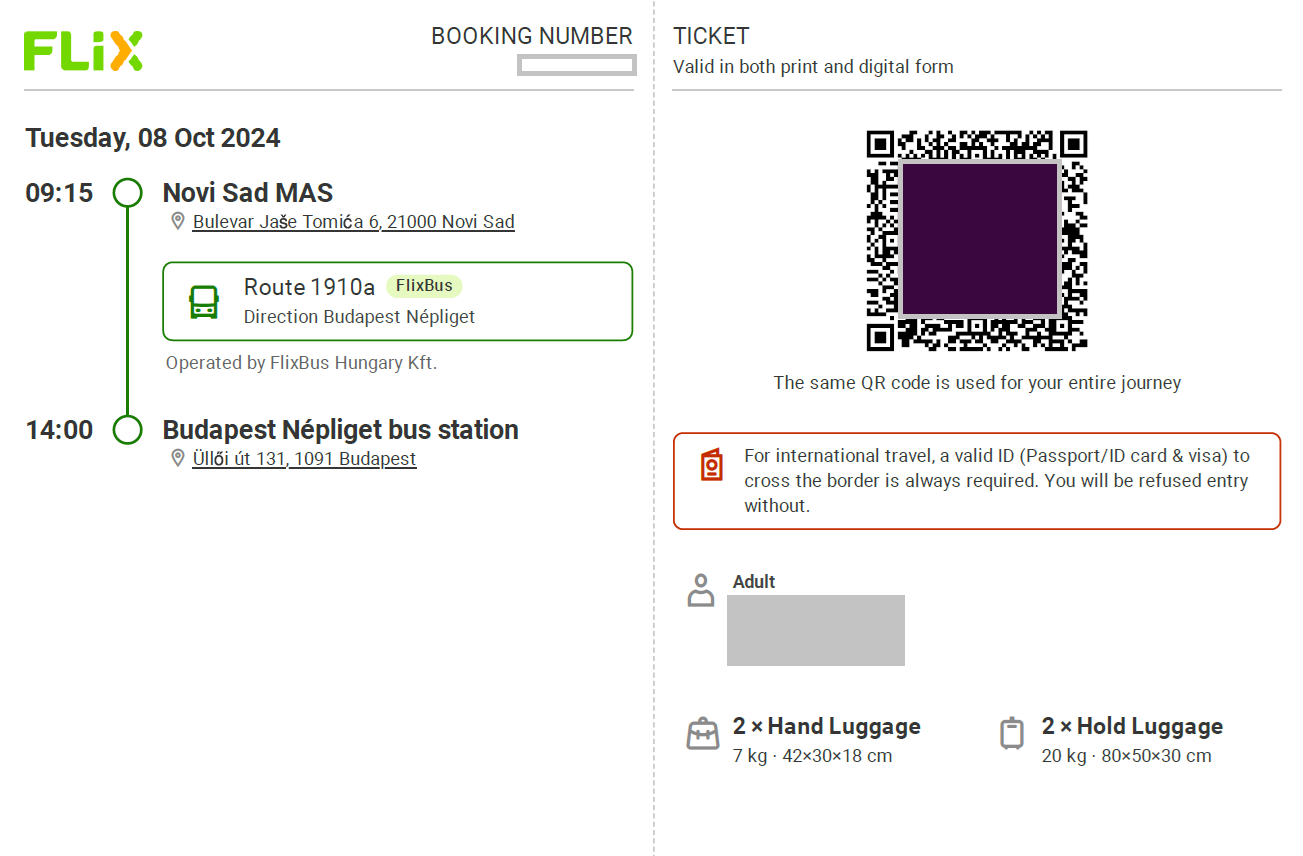Click the FlixBus green badge label
The height and width of the screenshot is (856, 1303).
(424, 286)
